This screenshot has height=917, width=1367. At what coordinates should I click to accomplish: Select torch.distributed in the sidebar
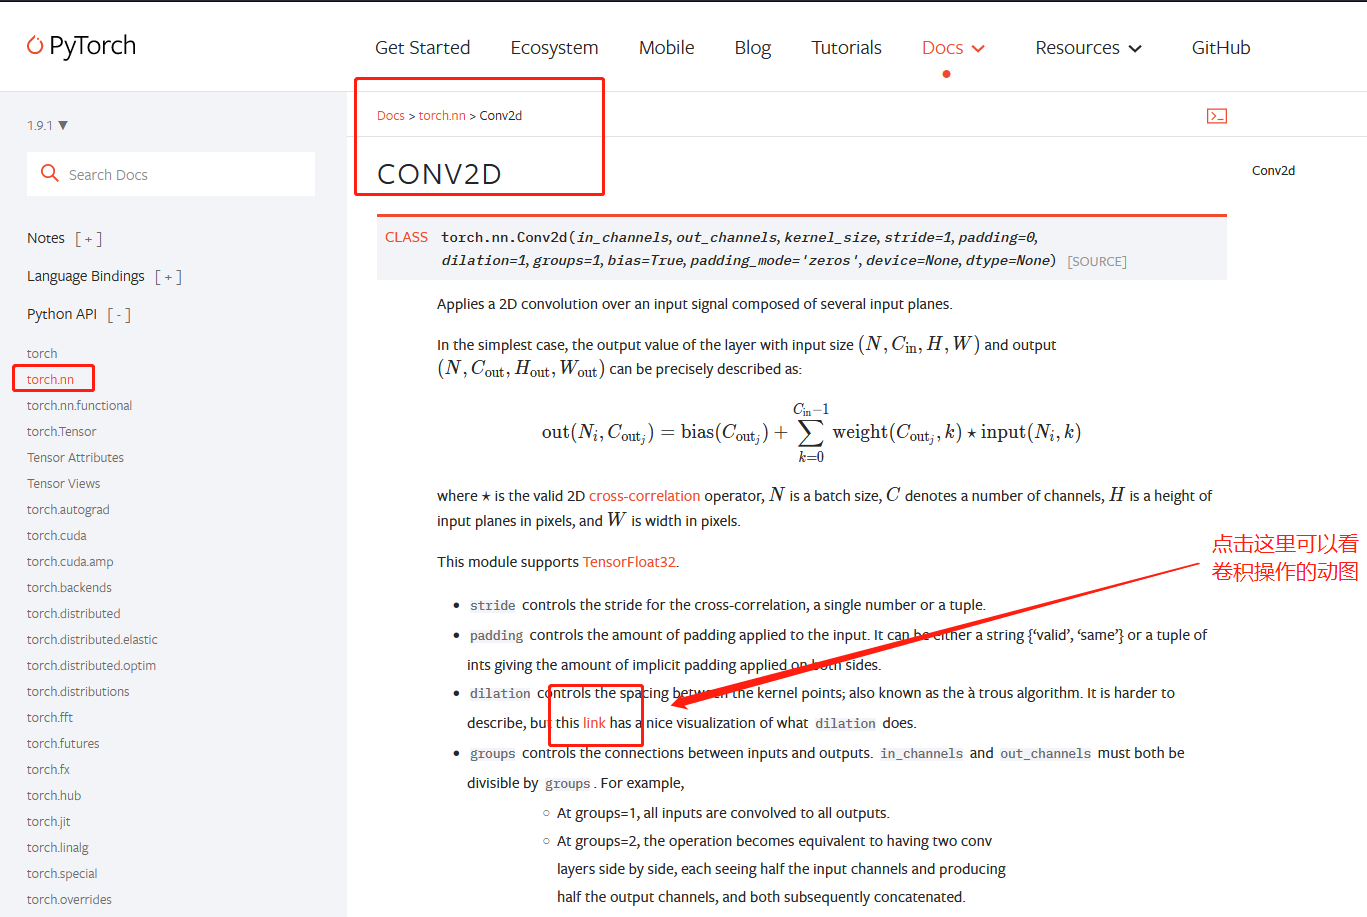click(x=73, y=613)
